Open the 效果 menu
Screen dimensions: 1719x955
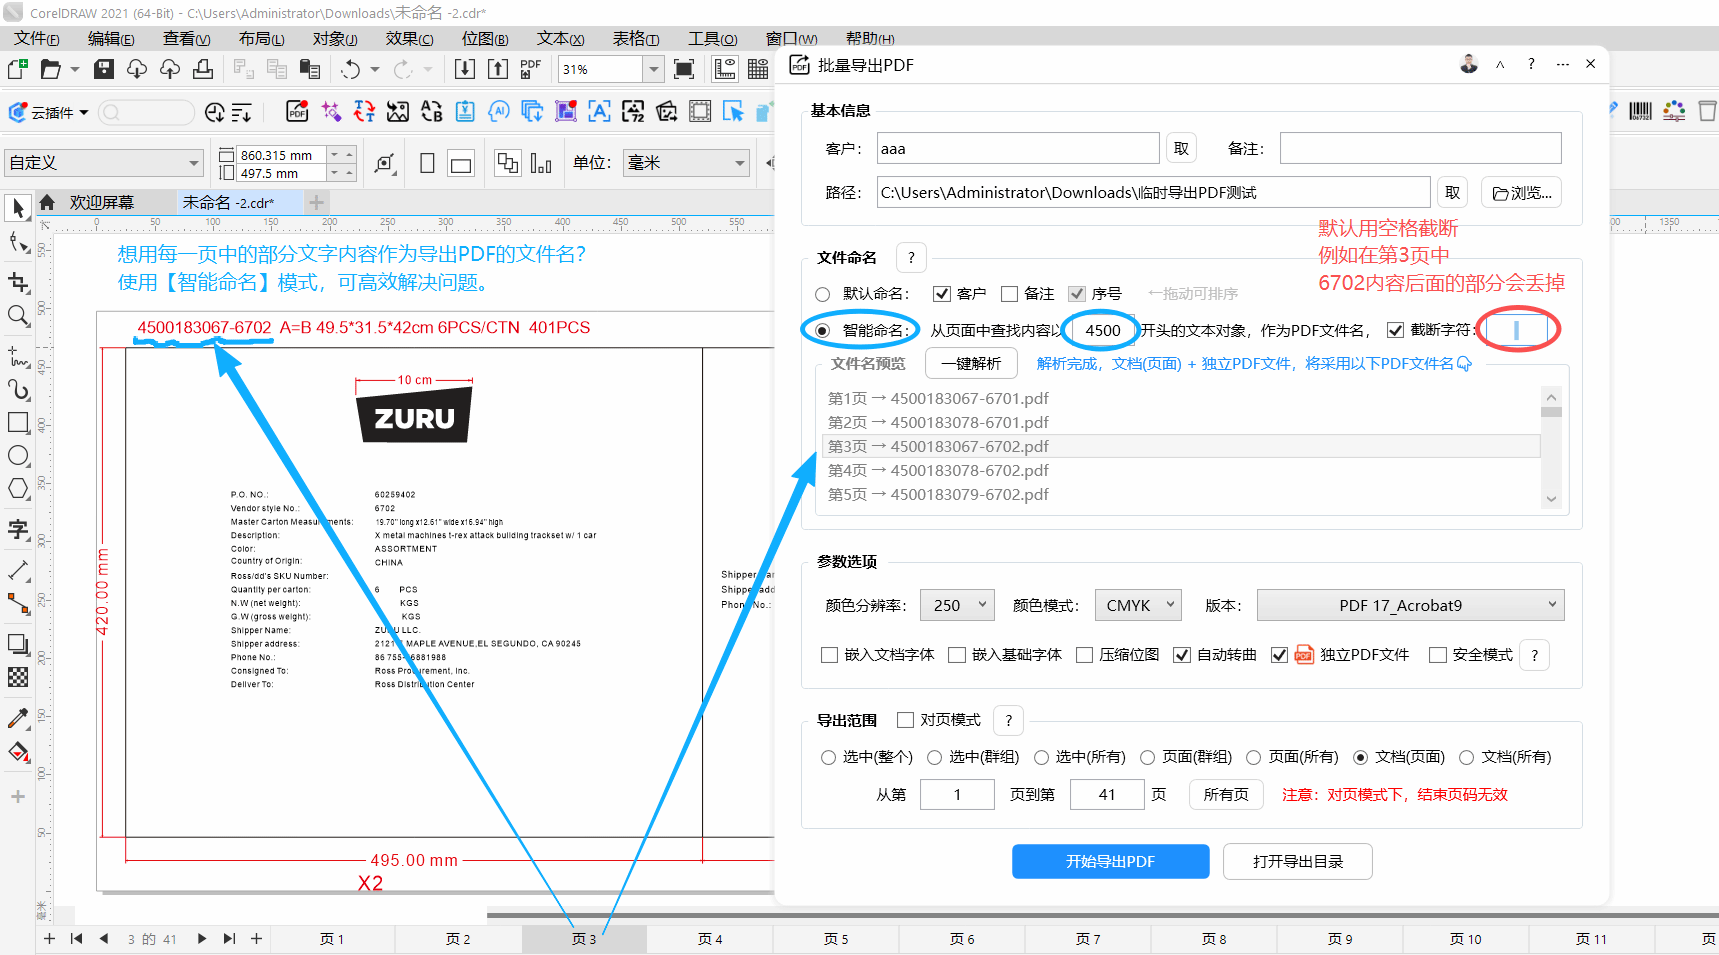click(x=409, y=39)
